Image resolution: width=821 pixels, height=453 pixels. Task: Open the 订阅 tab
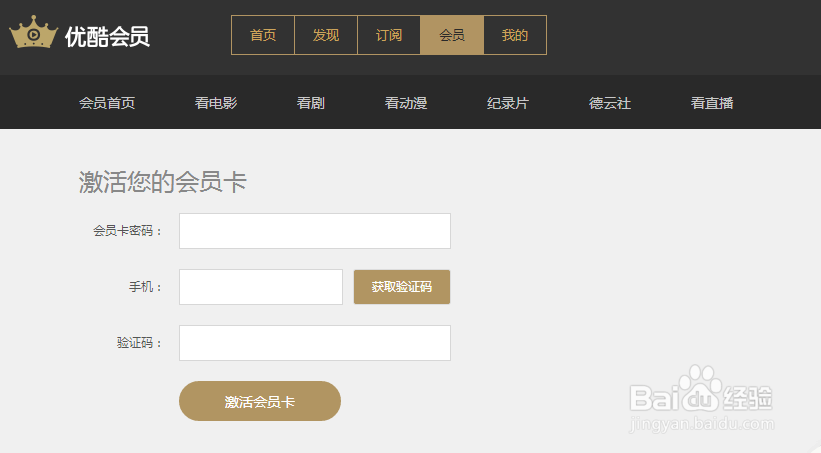click(x=389, y=35)
